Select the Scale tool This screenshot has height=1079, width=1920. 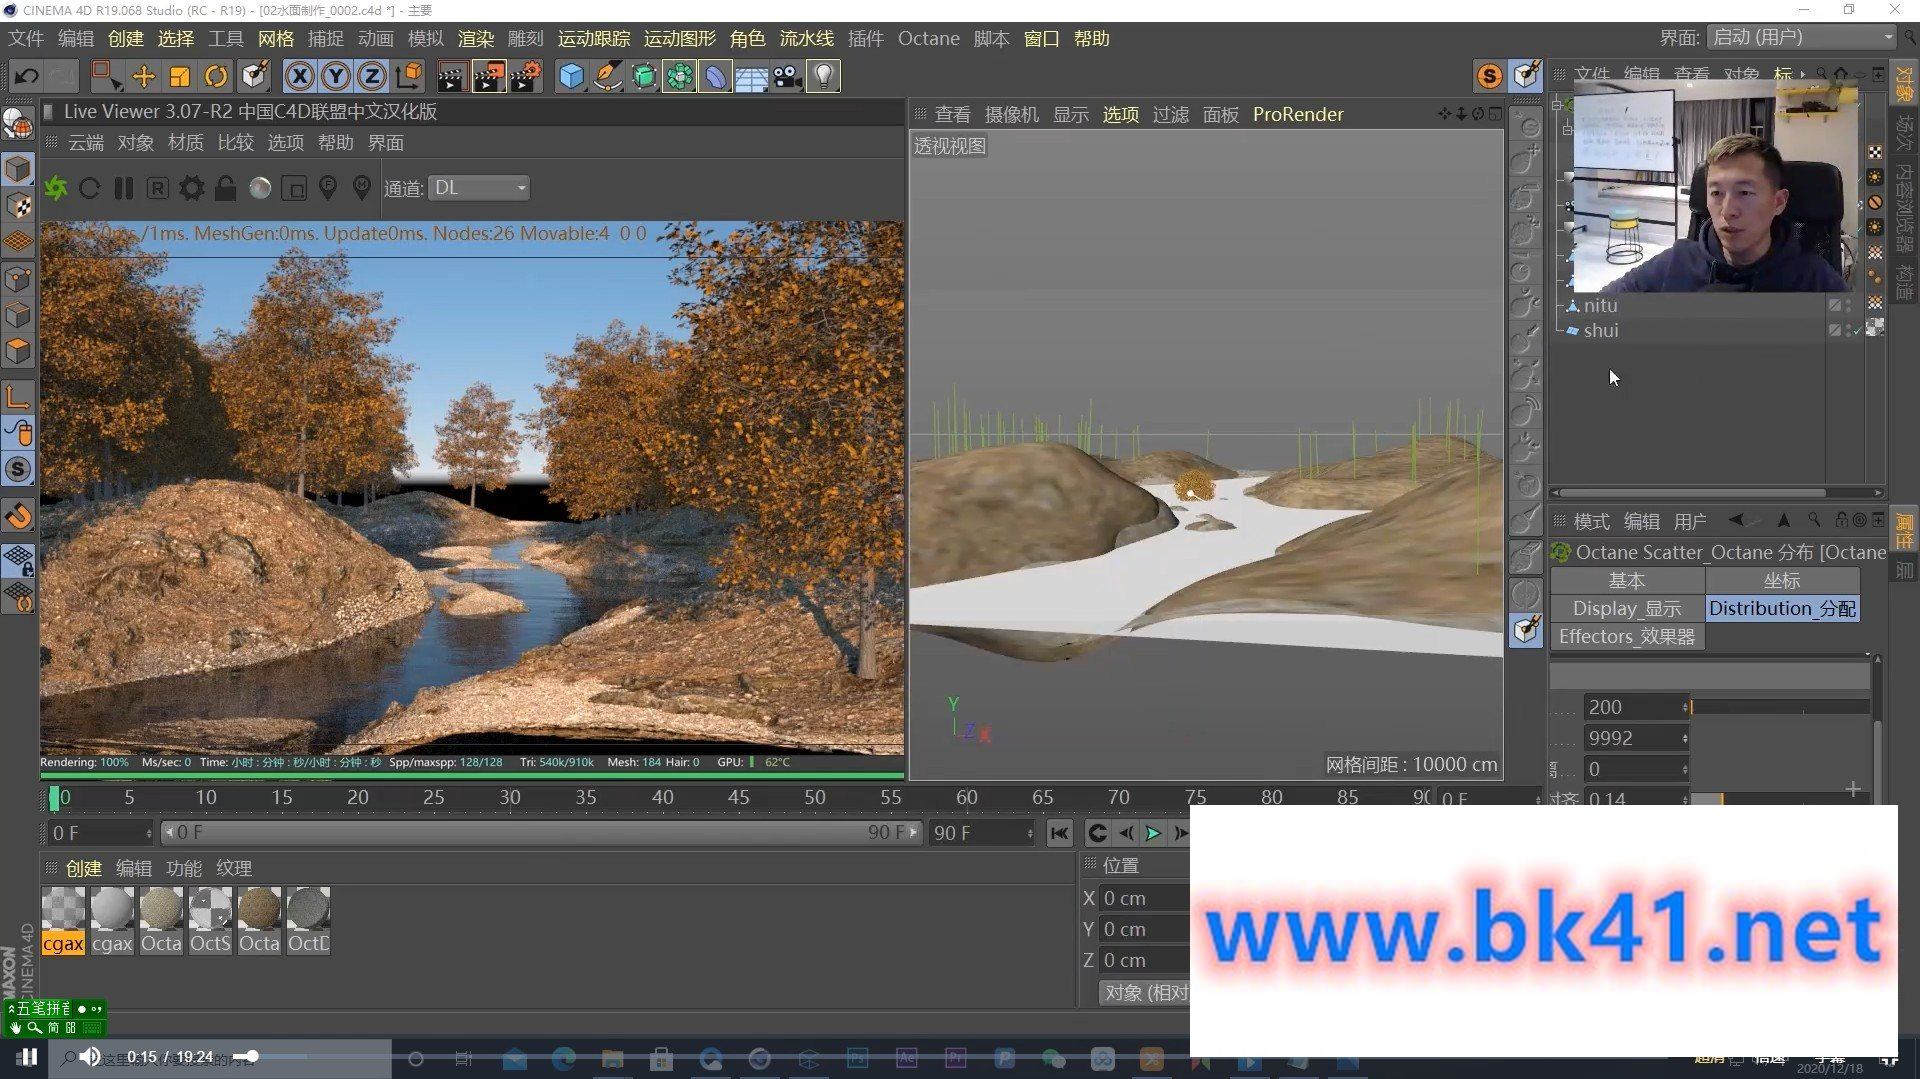[180, 76]
